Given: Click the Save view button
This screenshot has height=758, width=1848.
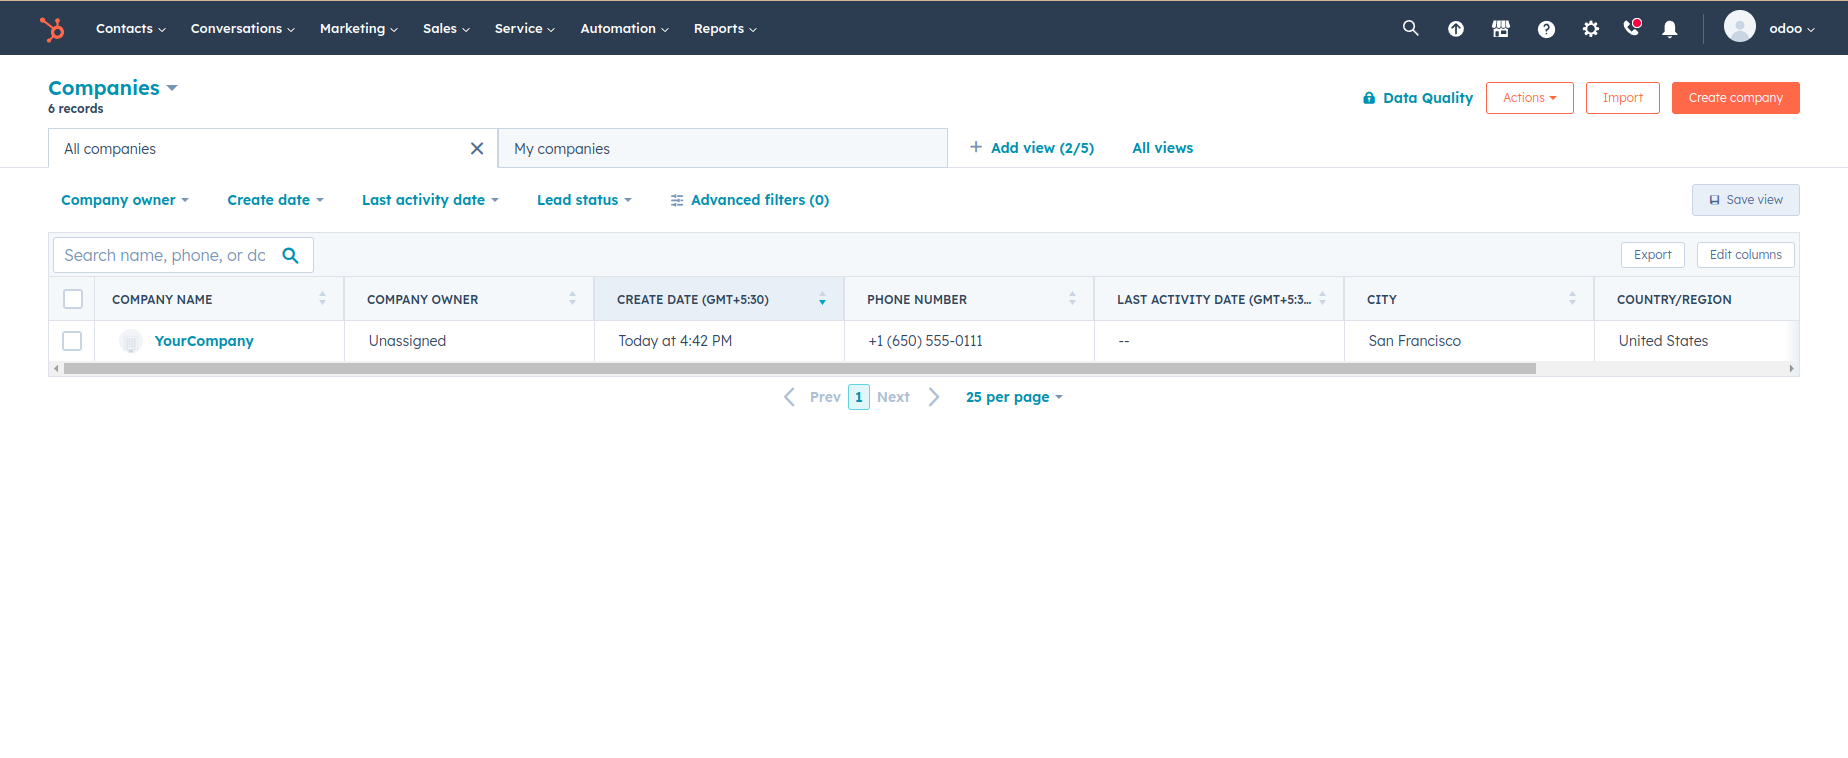Looking at the screenshot, I should 1746,200.
